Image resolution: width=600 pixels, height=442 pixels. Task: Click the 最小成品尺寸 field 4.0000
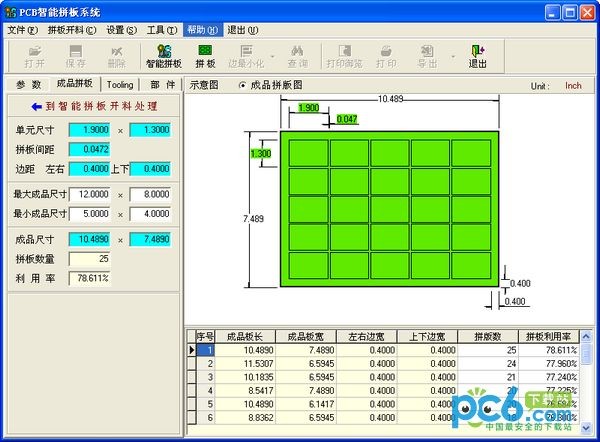[x=150, y=214]
